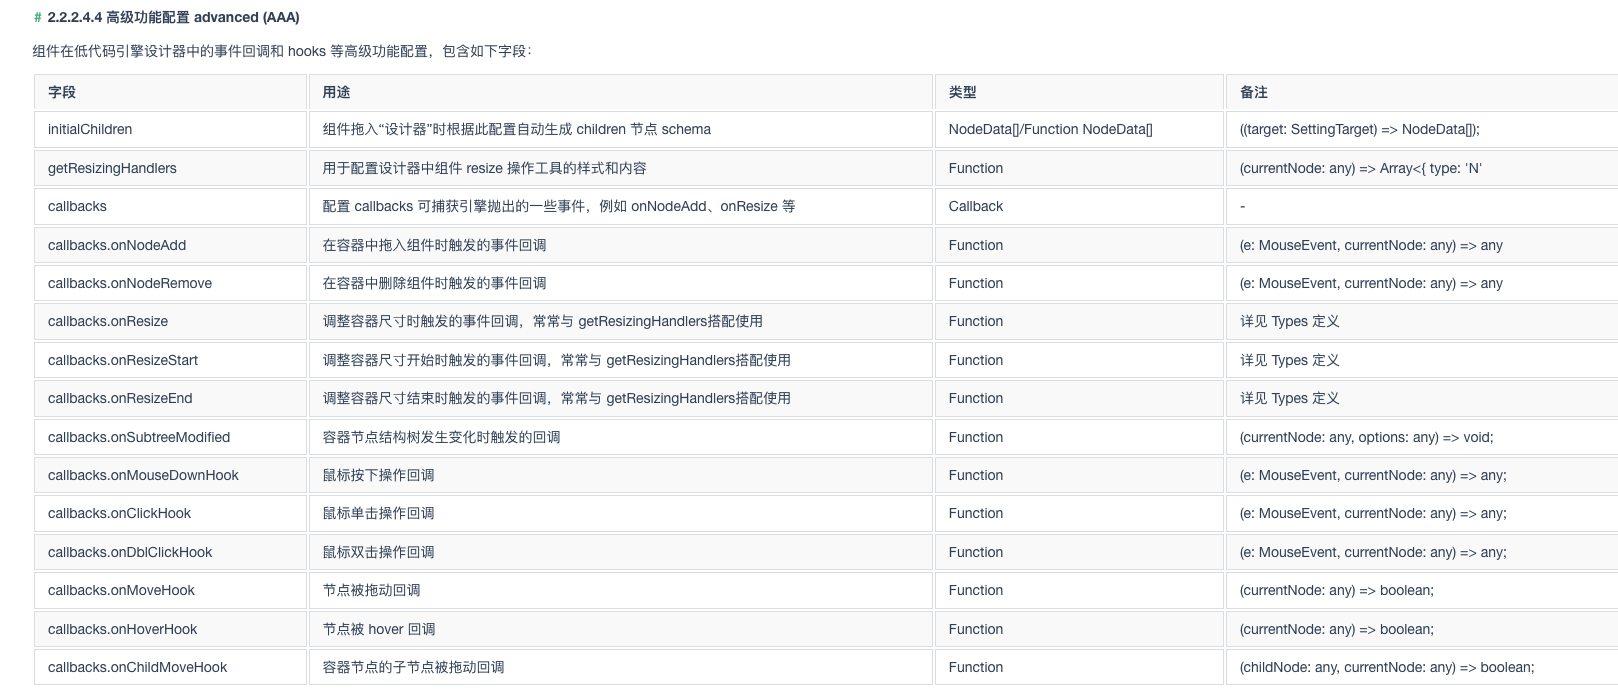Click the 'callbacks.onClickHook' cell
The width and height of the screenshot is (1618, 689).
point(170,513)
